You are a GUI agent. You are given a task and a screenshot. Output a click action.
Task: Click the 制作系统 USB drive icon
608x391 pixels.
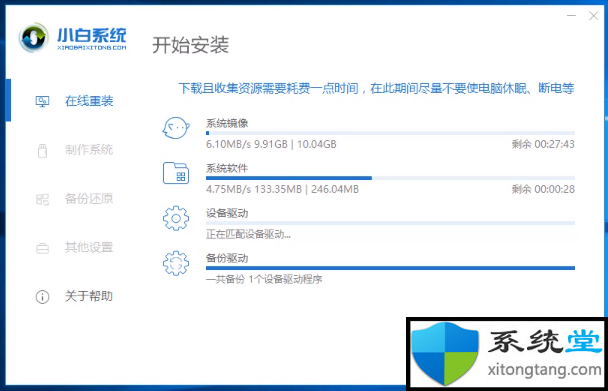click(x=42, y=151)
